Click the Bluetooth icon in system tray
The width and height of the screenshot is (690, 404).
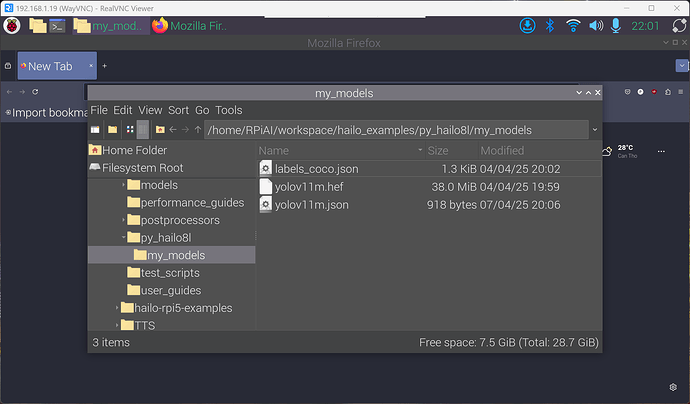[x=549, y=25]
